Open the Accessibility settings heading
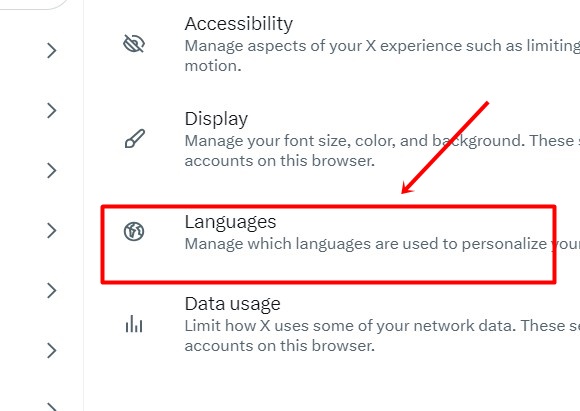 click(239, 24)
